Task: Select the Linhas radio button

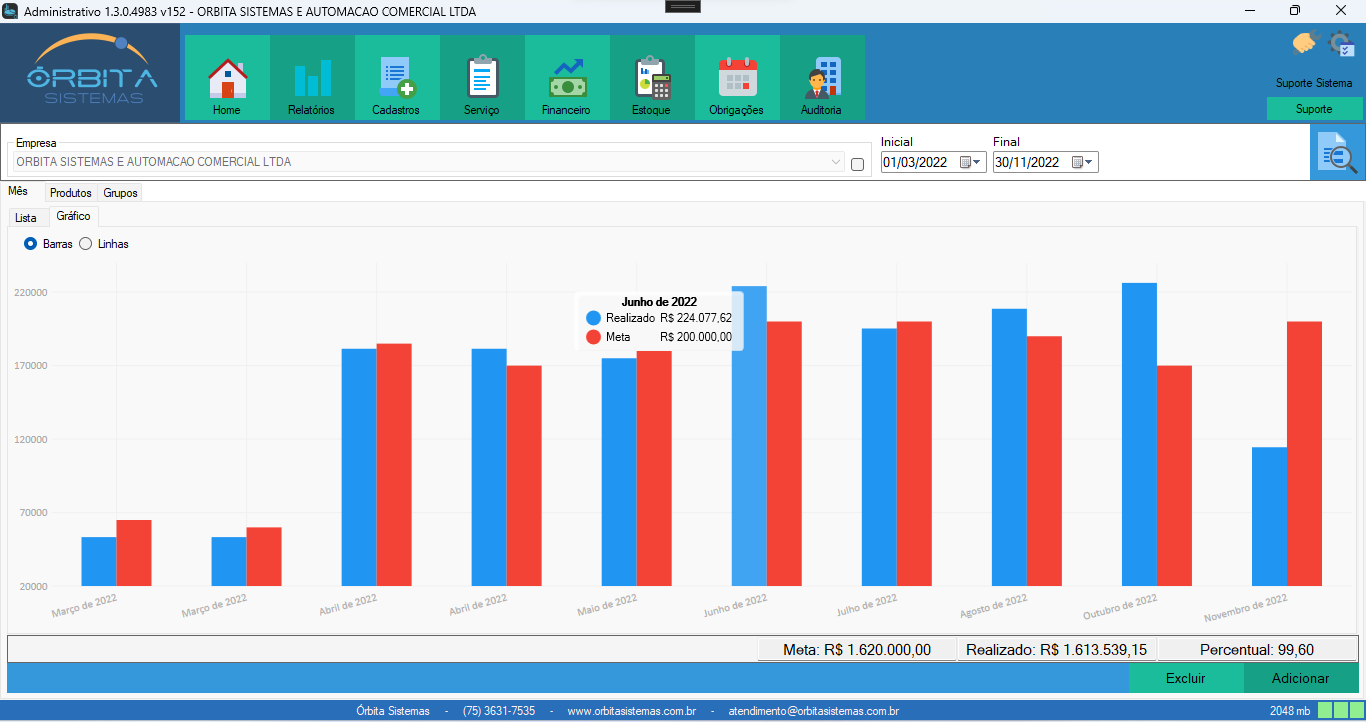Action: coord(86,244)
